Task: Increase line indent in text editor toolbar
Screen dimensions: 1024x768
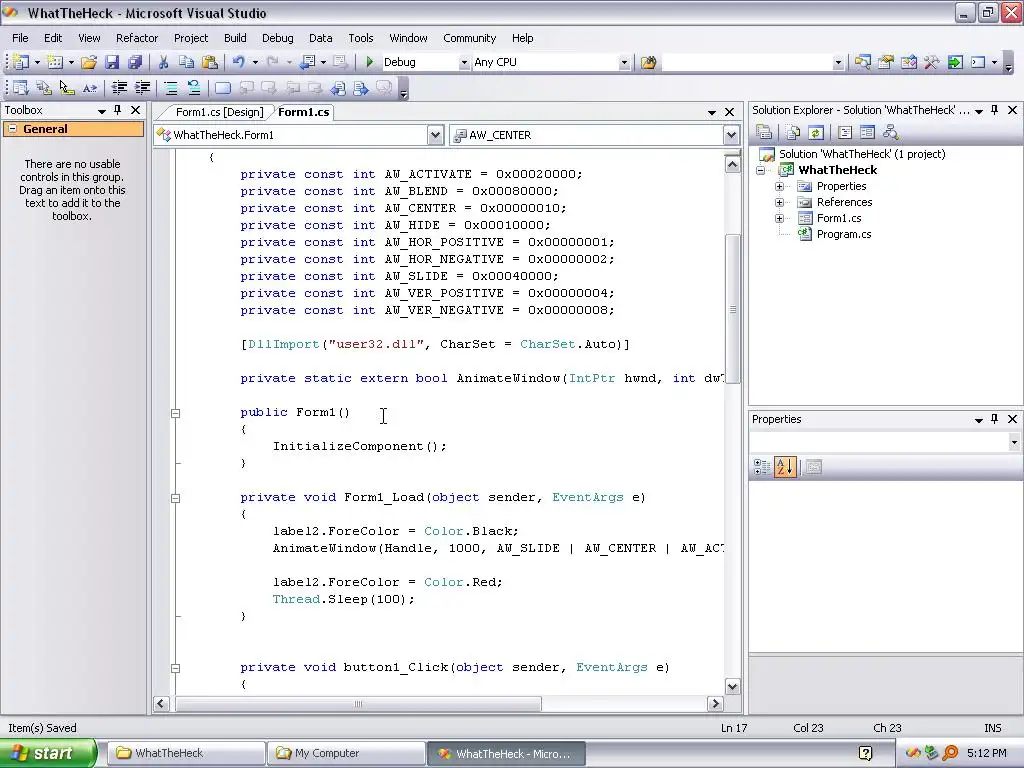Action: pos(142,88)
